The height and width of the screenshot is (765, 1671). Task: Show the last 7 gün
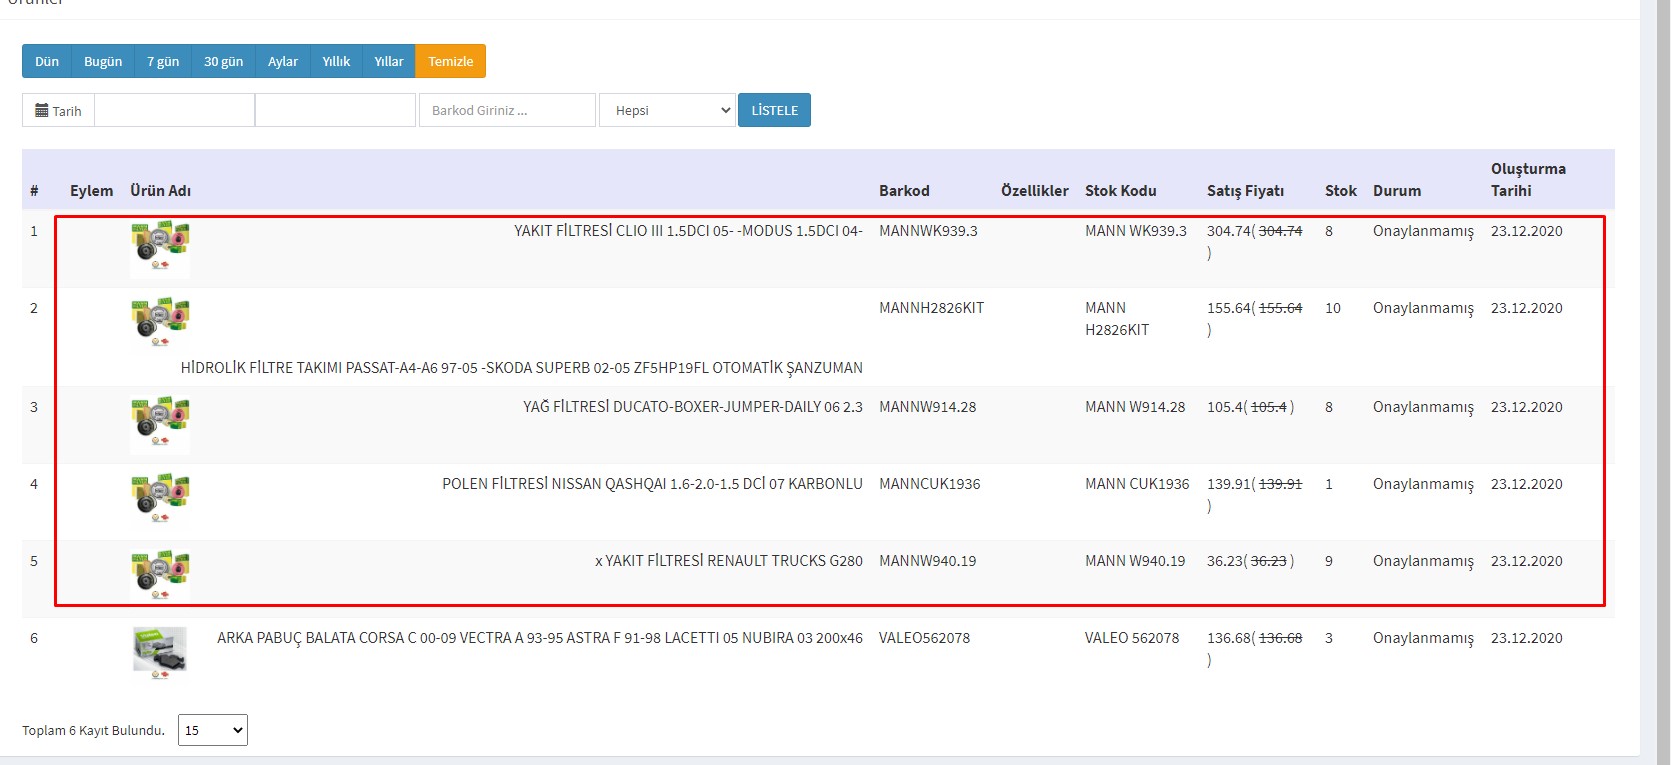[x=163, y=61]
